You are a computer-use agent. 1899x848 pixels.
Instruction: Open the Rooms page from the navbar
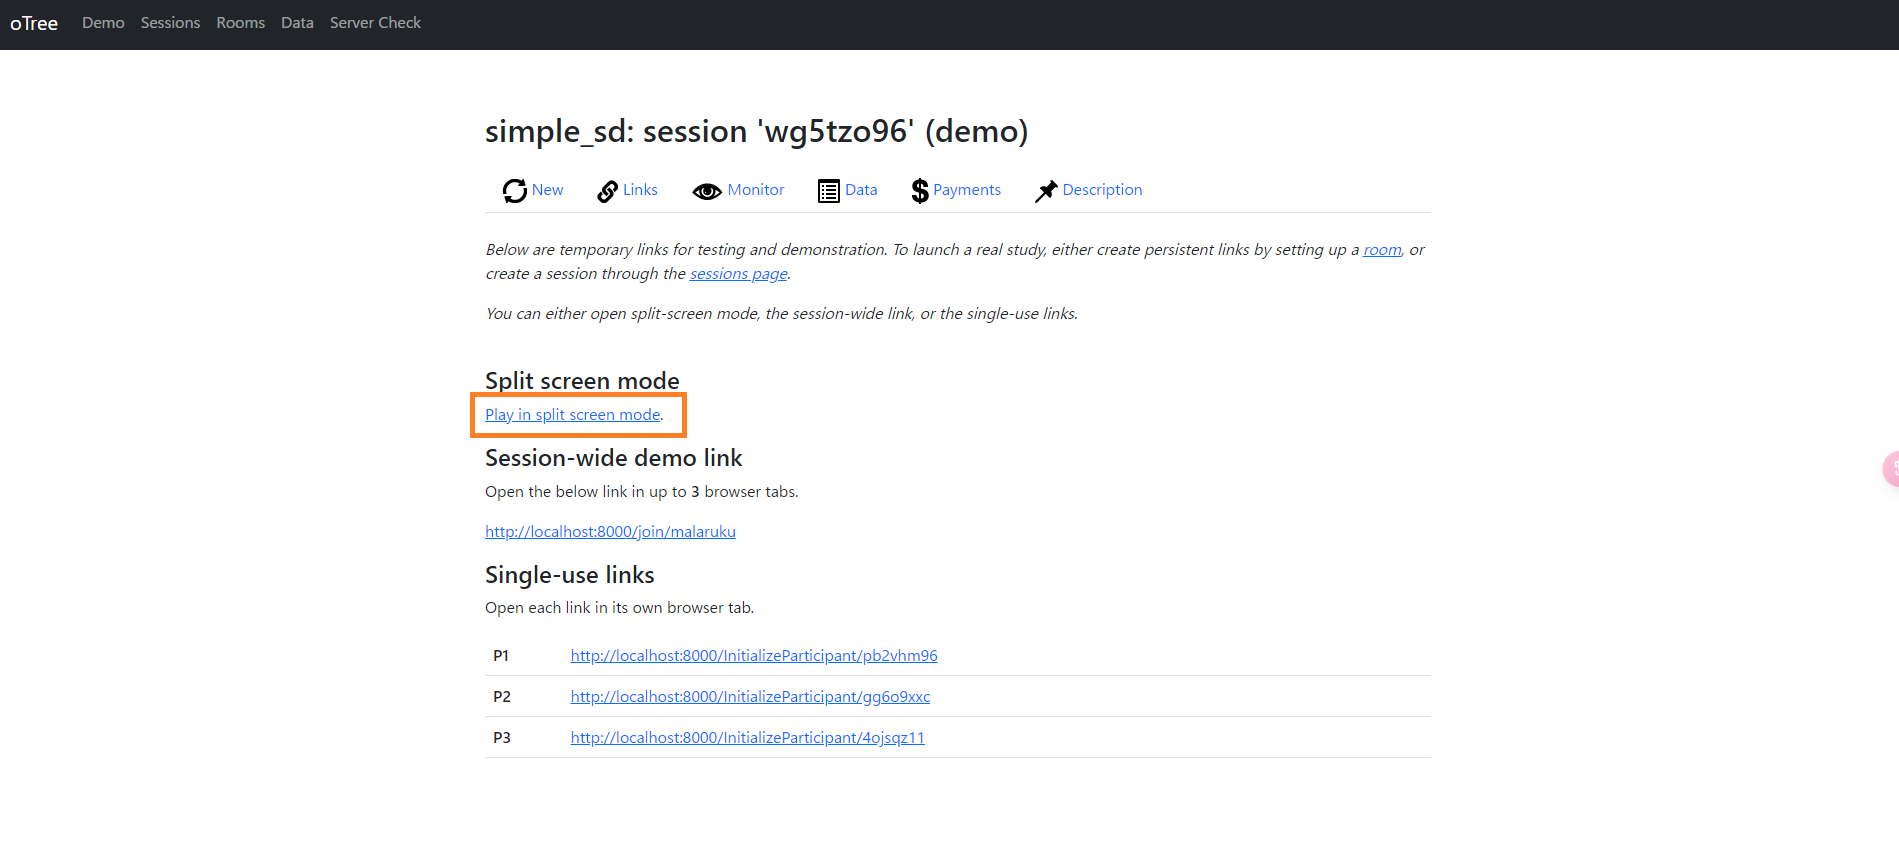coord(240,22)
